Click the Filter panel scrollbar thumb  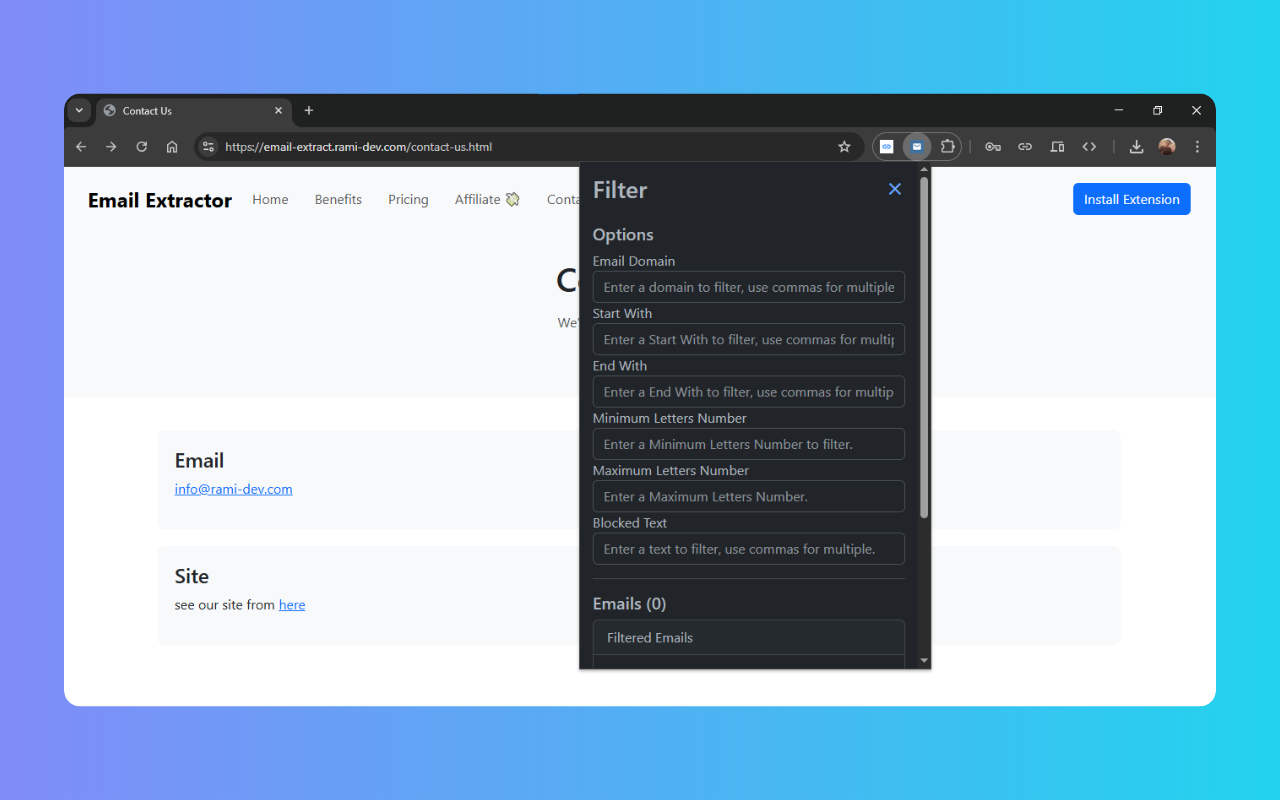[924, 347]
